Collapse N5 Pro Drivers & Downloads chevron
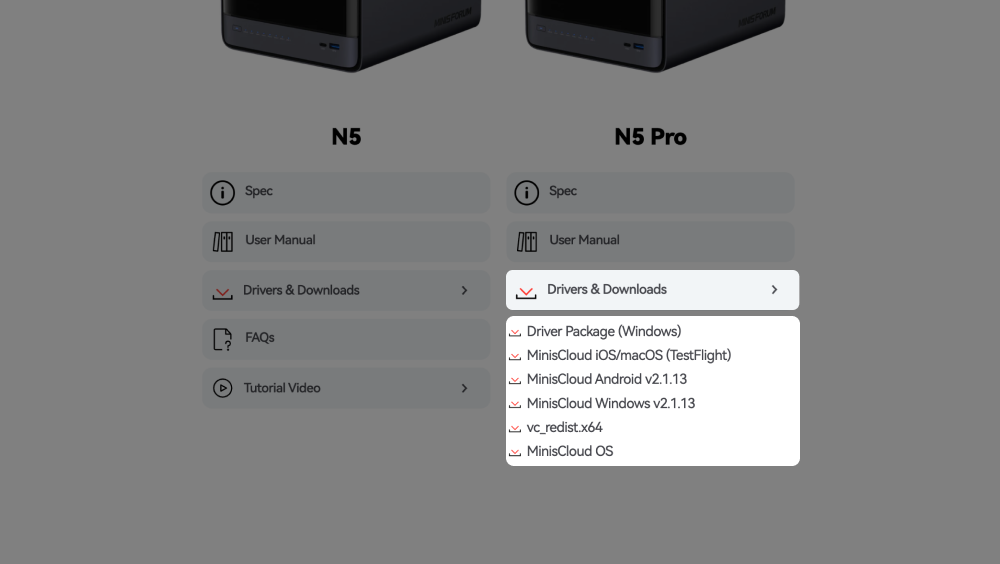 (774, 290)
